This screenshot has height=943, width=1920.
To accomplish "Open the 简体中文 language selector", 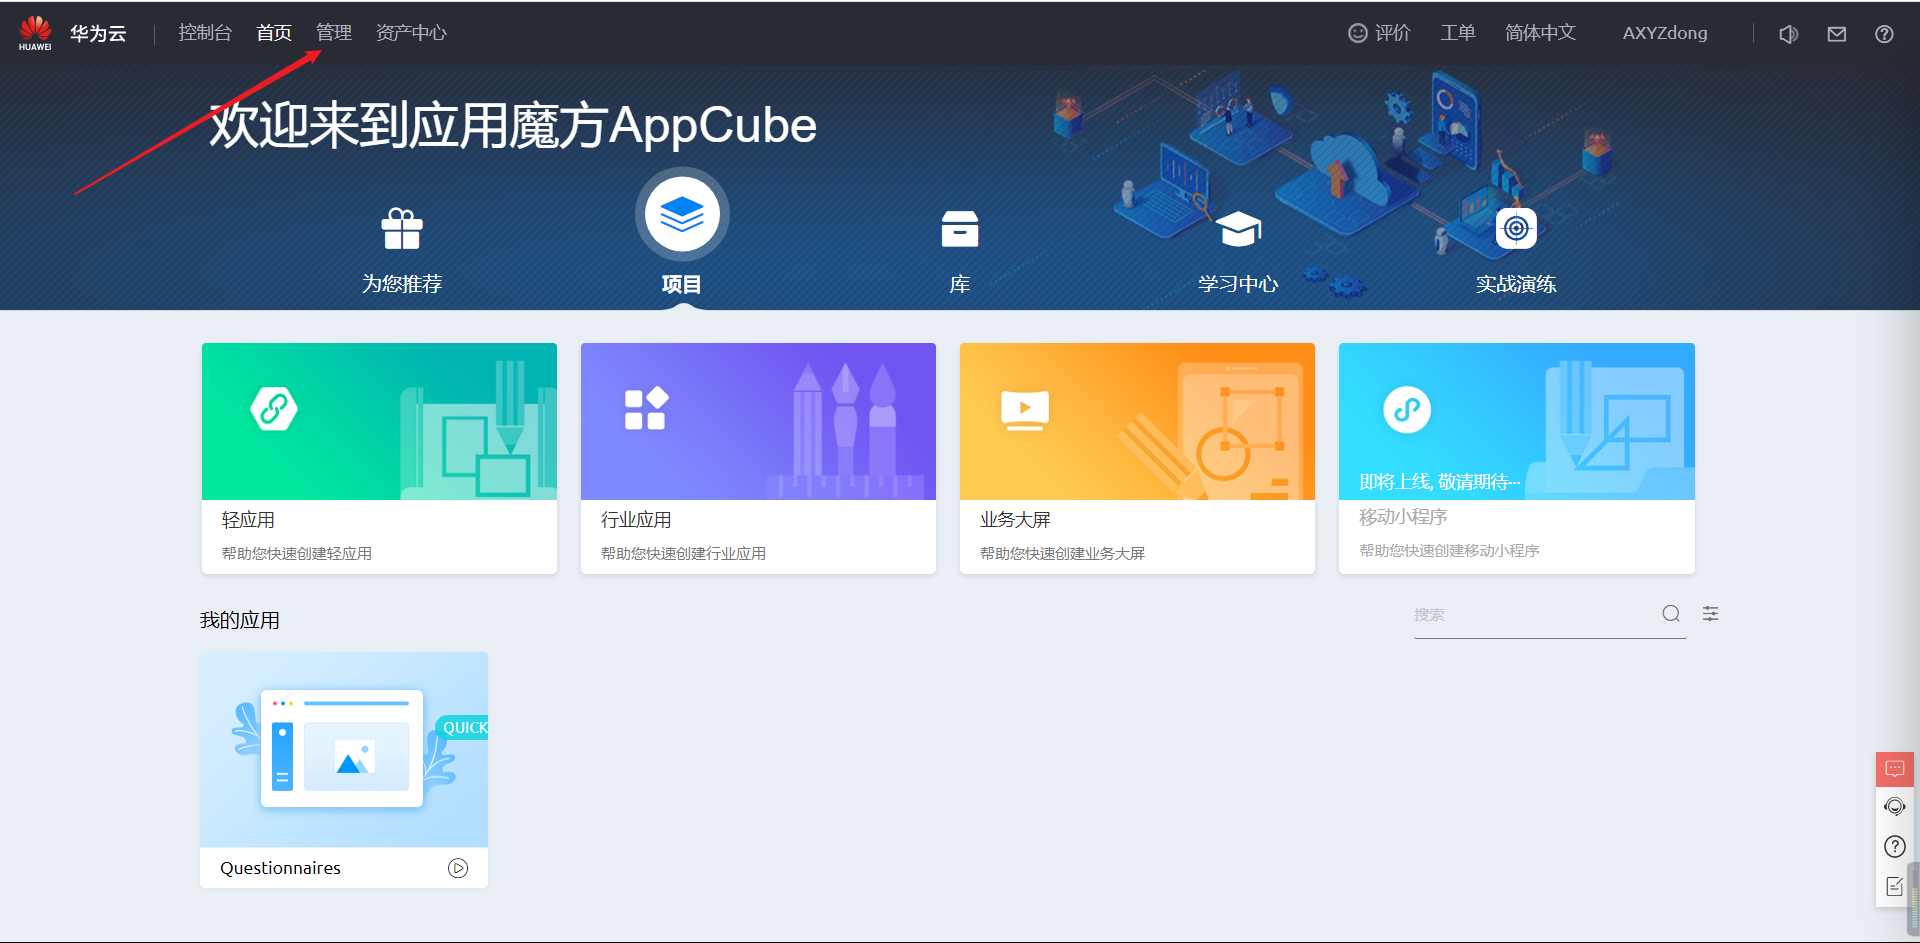I will pyautogui.click(x=1540, y=33).
